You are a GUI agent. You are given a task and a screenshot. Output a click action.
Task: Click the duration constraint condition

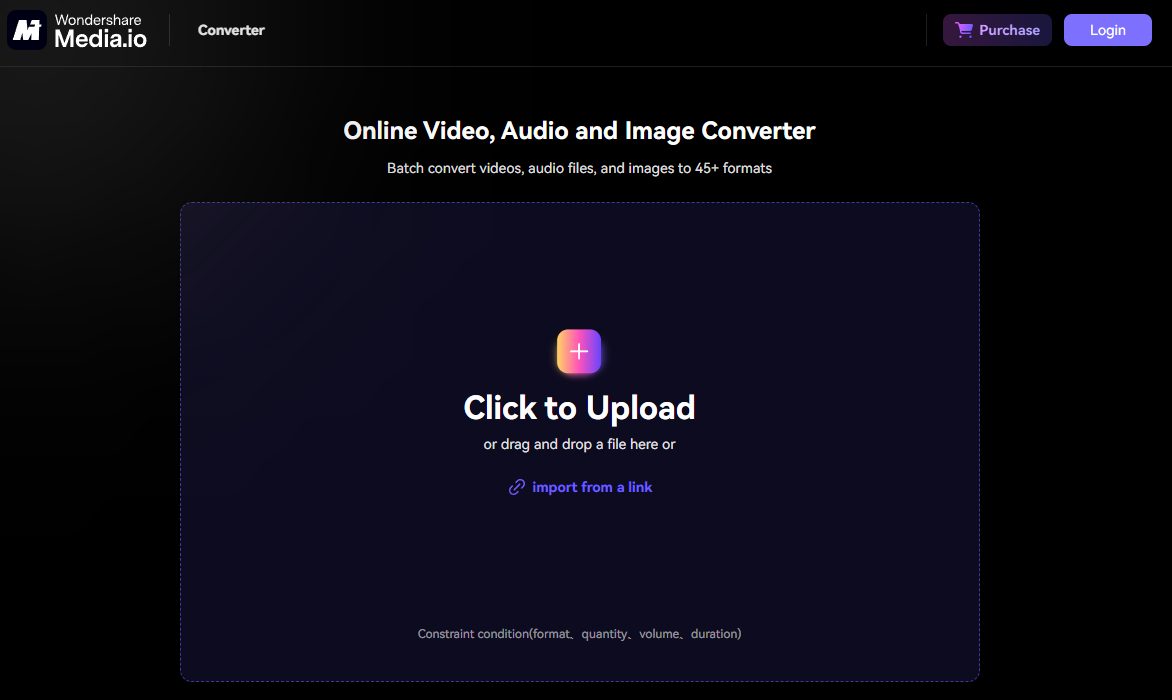click(714, 633)
